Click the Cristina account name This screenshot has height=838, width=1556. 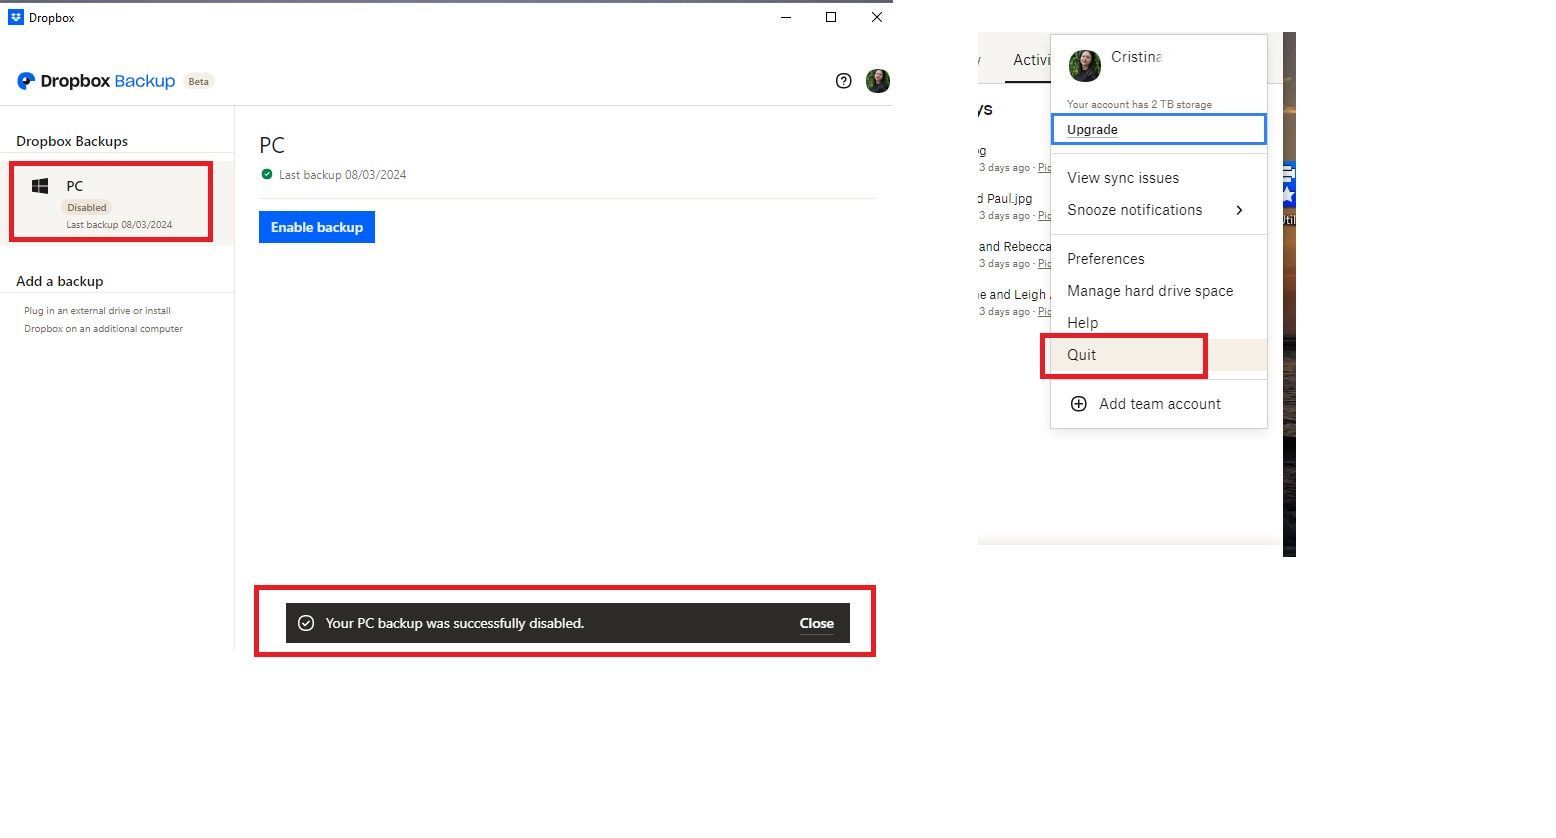[x=1136, y=57]
